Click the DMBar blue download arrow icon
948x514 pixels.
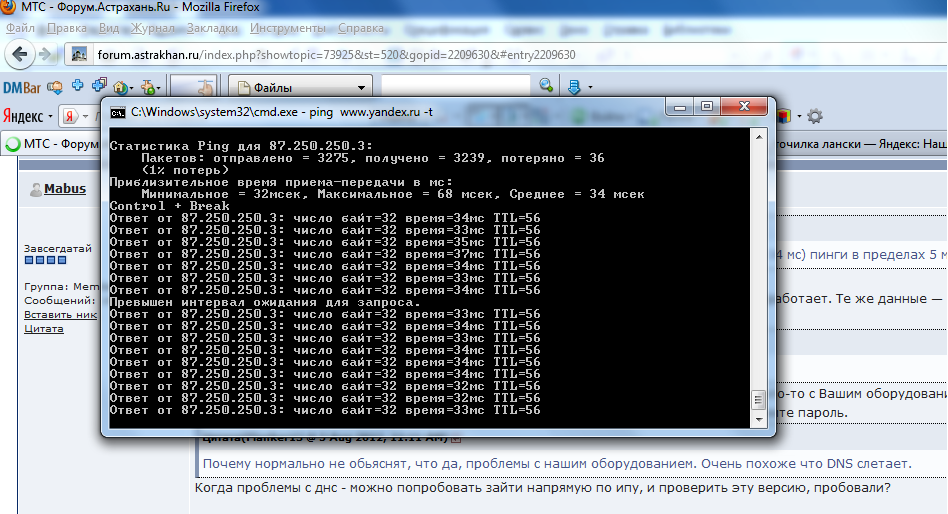[x=574, y=87]
